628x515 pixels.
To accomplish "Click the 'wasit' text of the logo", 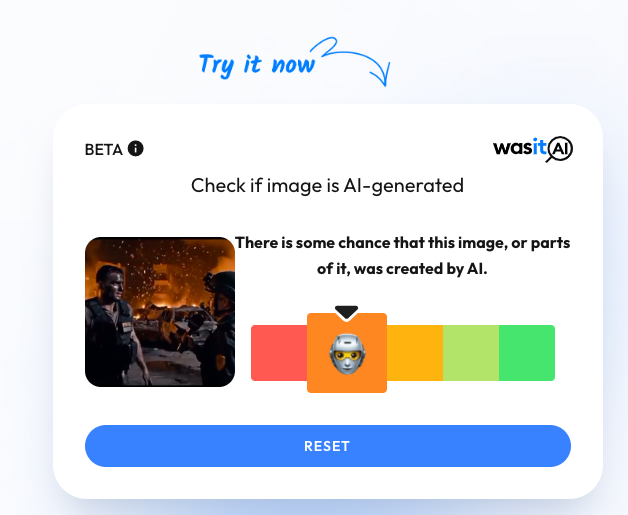I will (519, 148).
